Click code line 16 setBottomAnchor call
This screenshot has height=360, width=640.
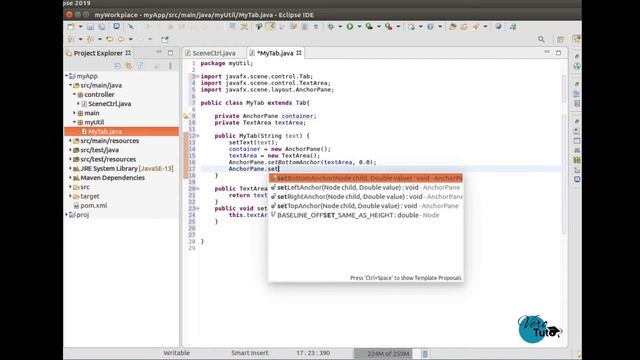click(x=302, y=162)
